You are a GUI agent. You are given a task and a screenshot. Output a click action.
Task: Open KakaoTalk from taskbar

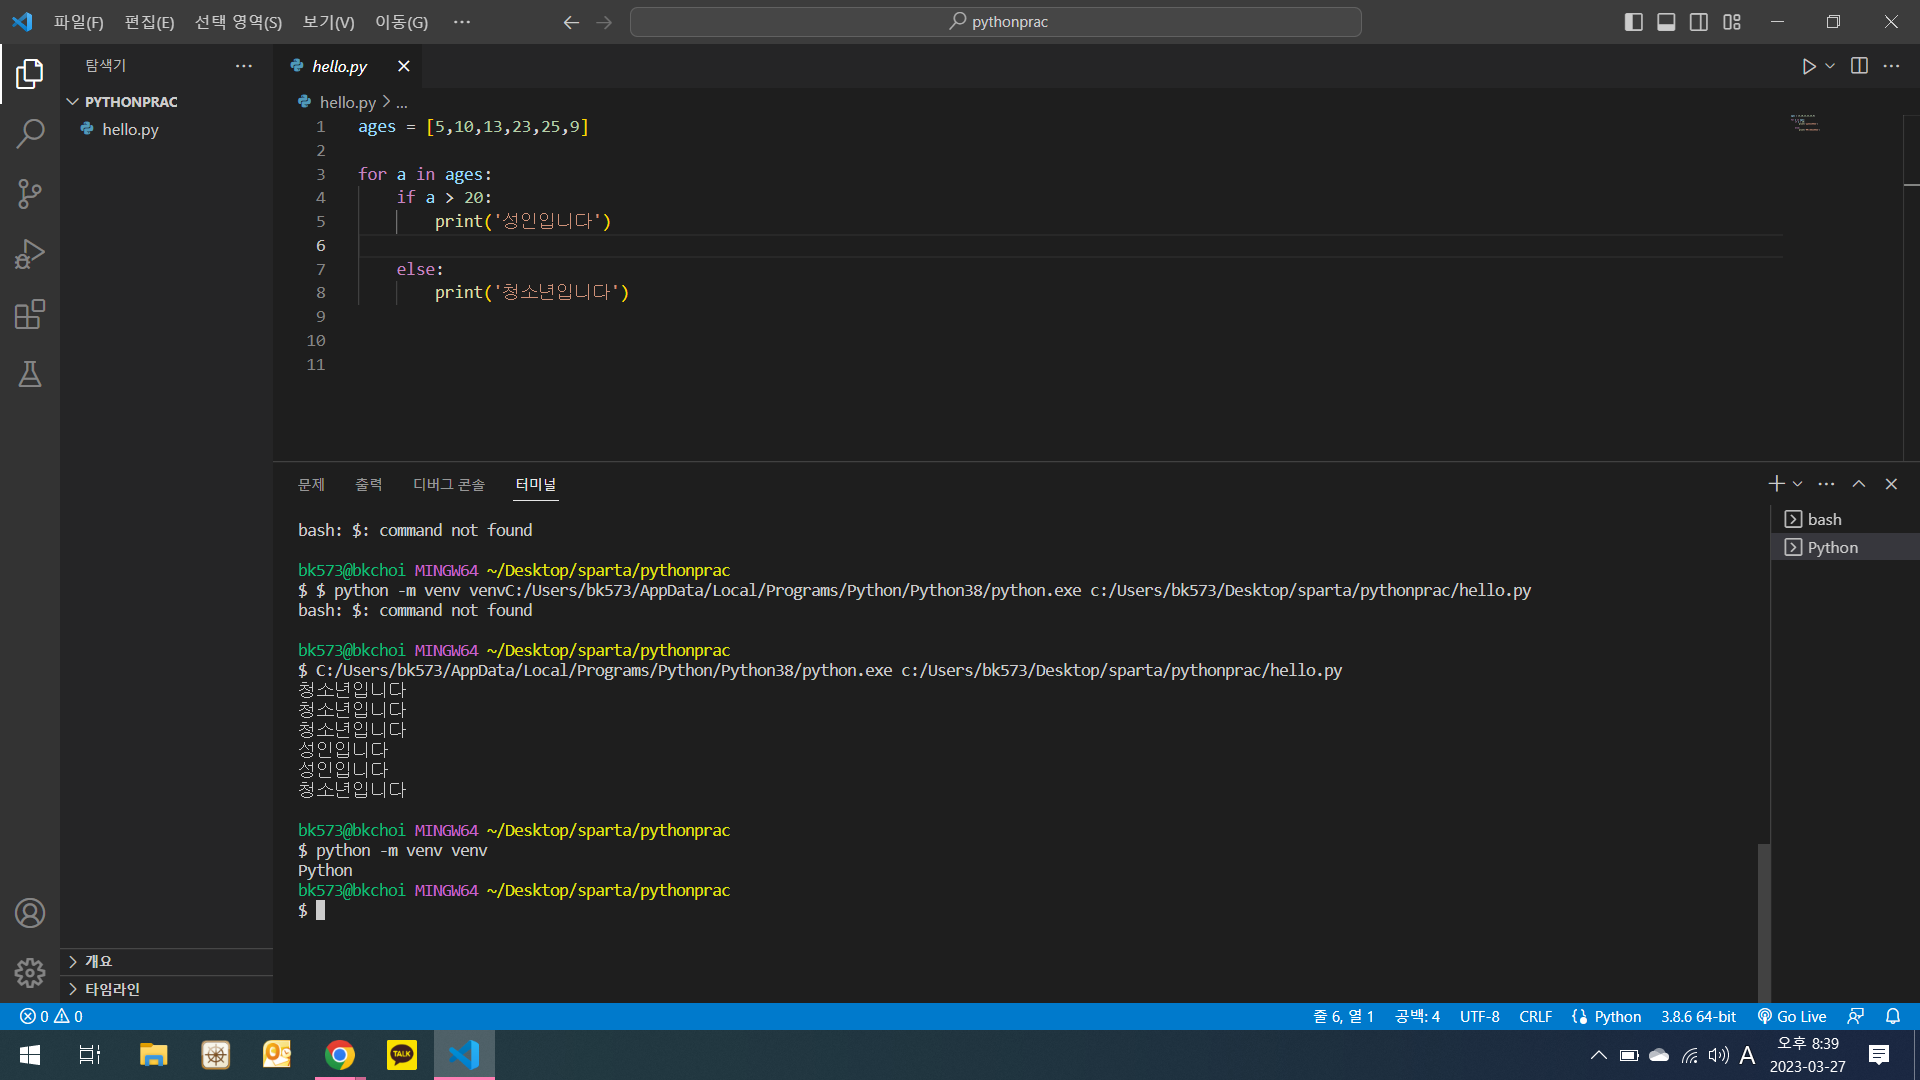tap(402, 1055)
